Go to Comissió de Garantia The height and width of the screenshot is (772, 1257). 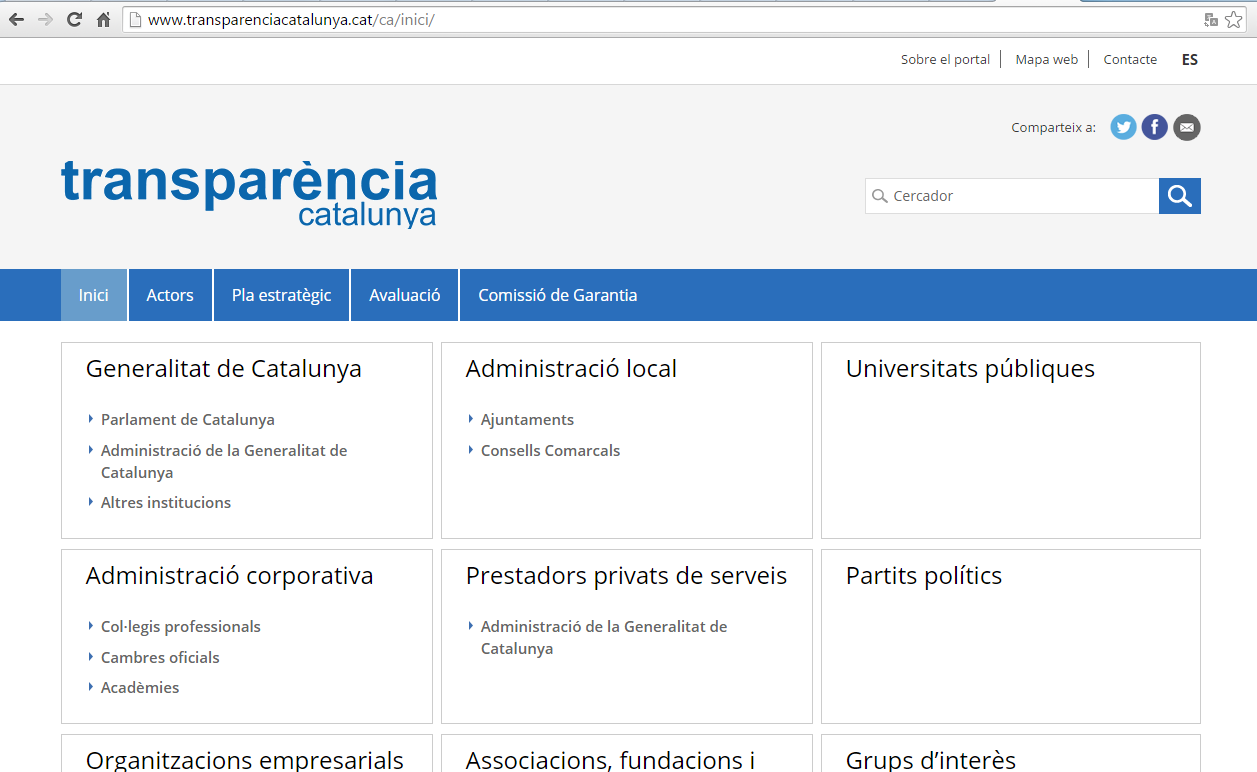[x=557, y=295]
